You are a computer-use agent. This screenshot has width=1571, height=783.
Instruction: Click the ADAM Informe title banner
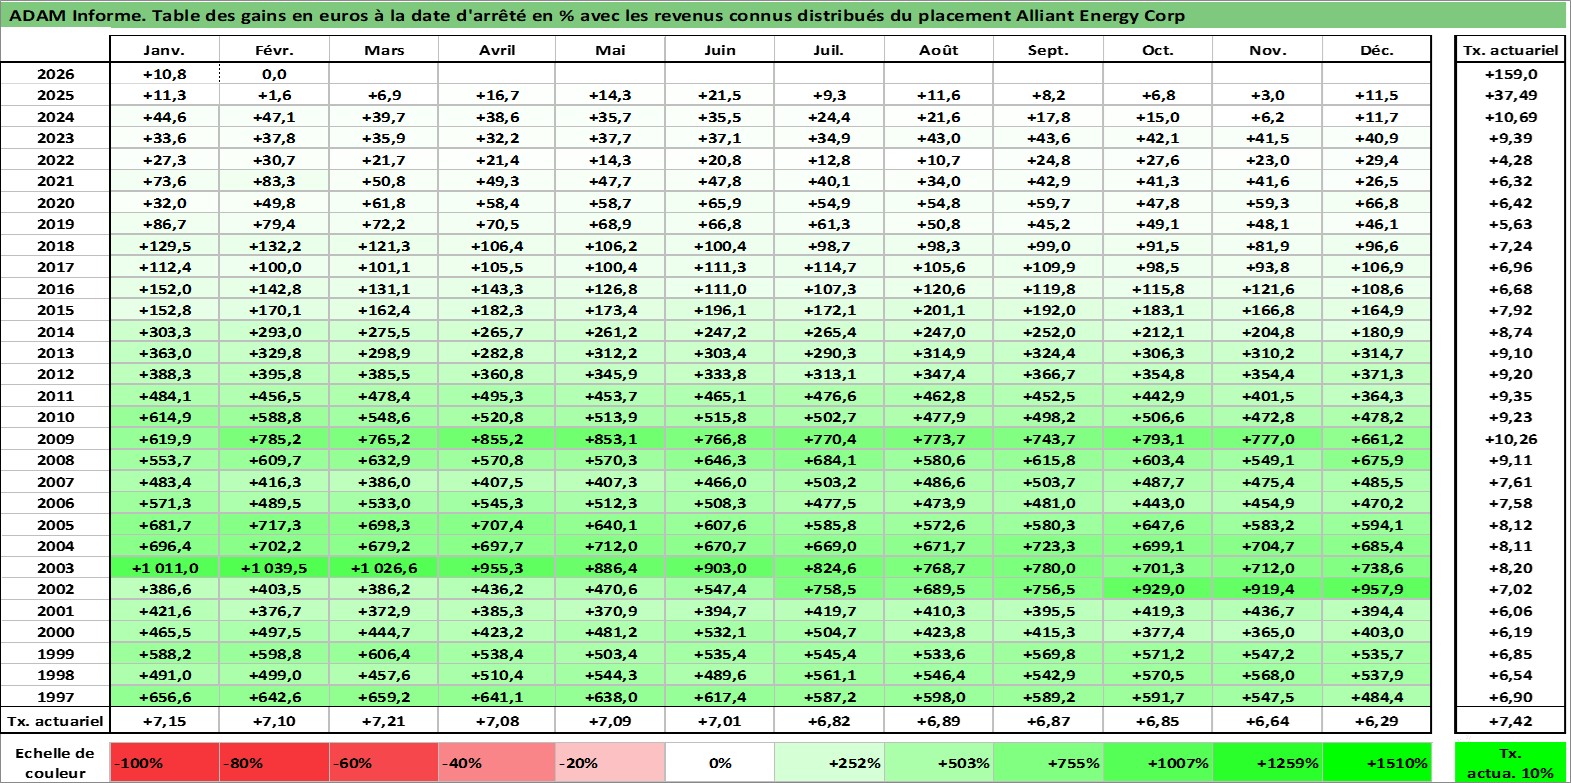784,16
